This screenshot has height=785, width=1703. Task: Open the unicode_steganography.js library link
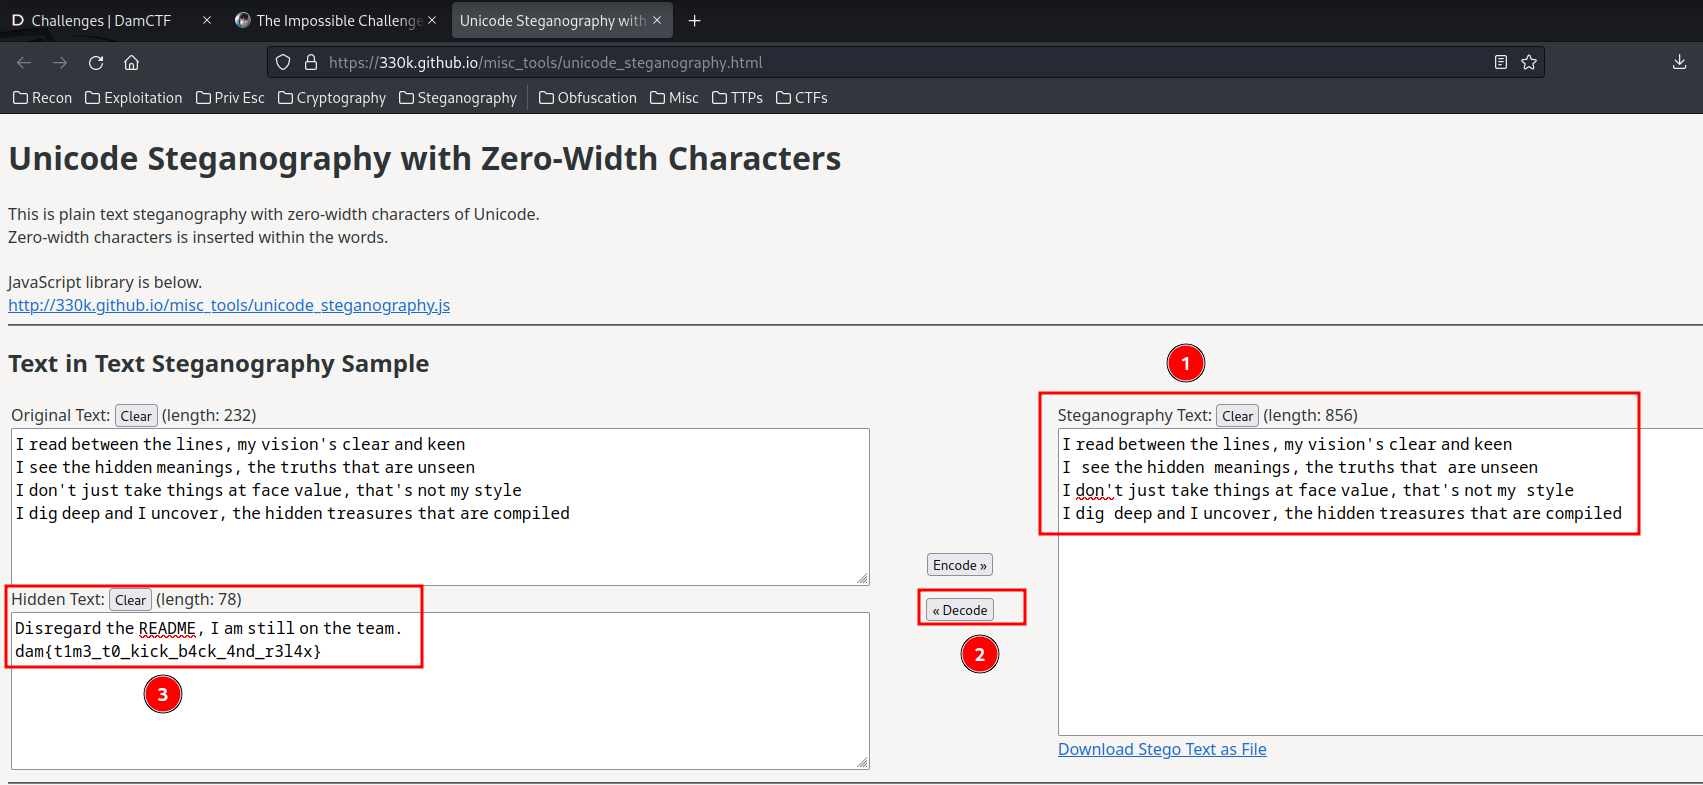[x=229, y=305]
